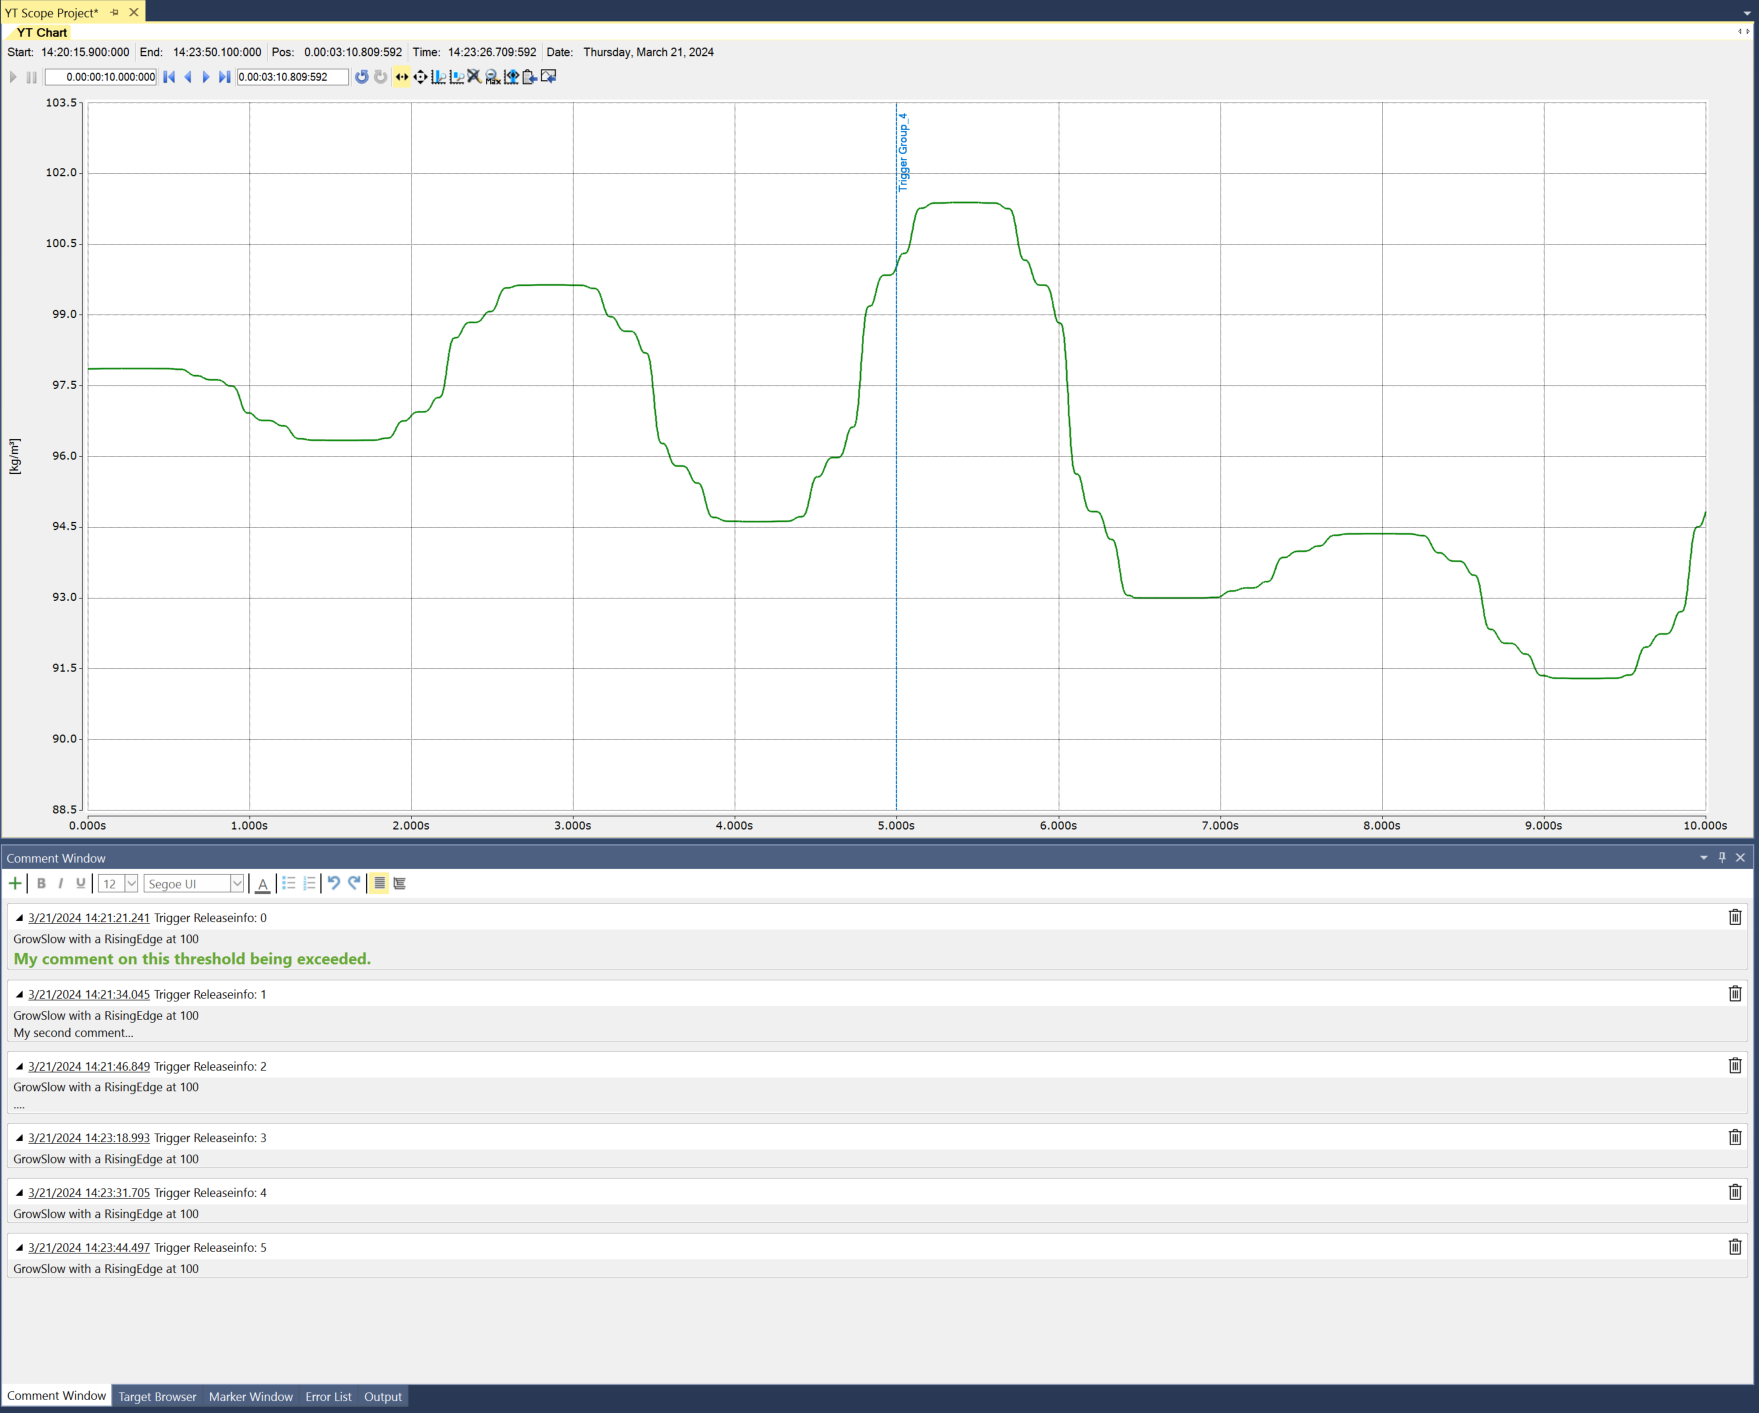Open the font size dropdown
This screenshot has width=1759, height=1413.
(x=131, y=883)
